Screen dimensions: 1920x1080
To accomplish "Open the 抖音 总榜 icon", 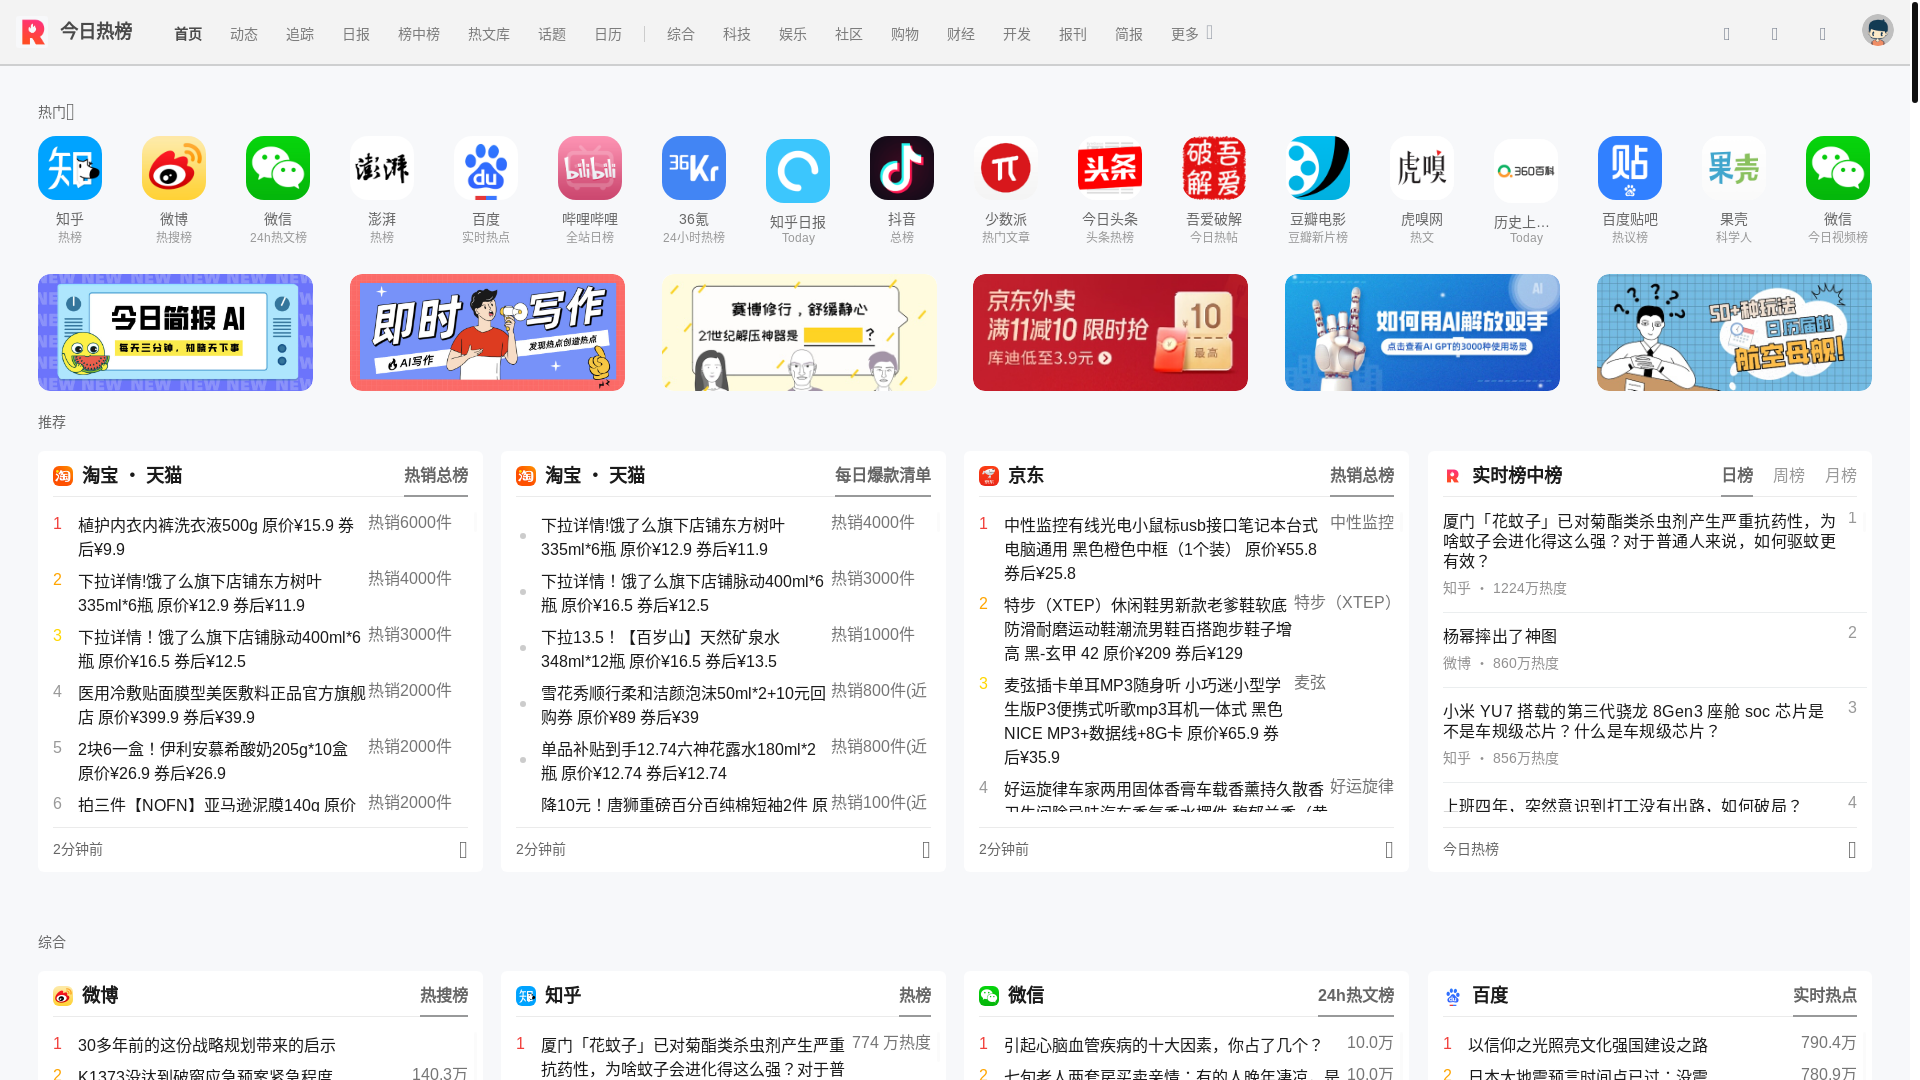I will (902, 168).
